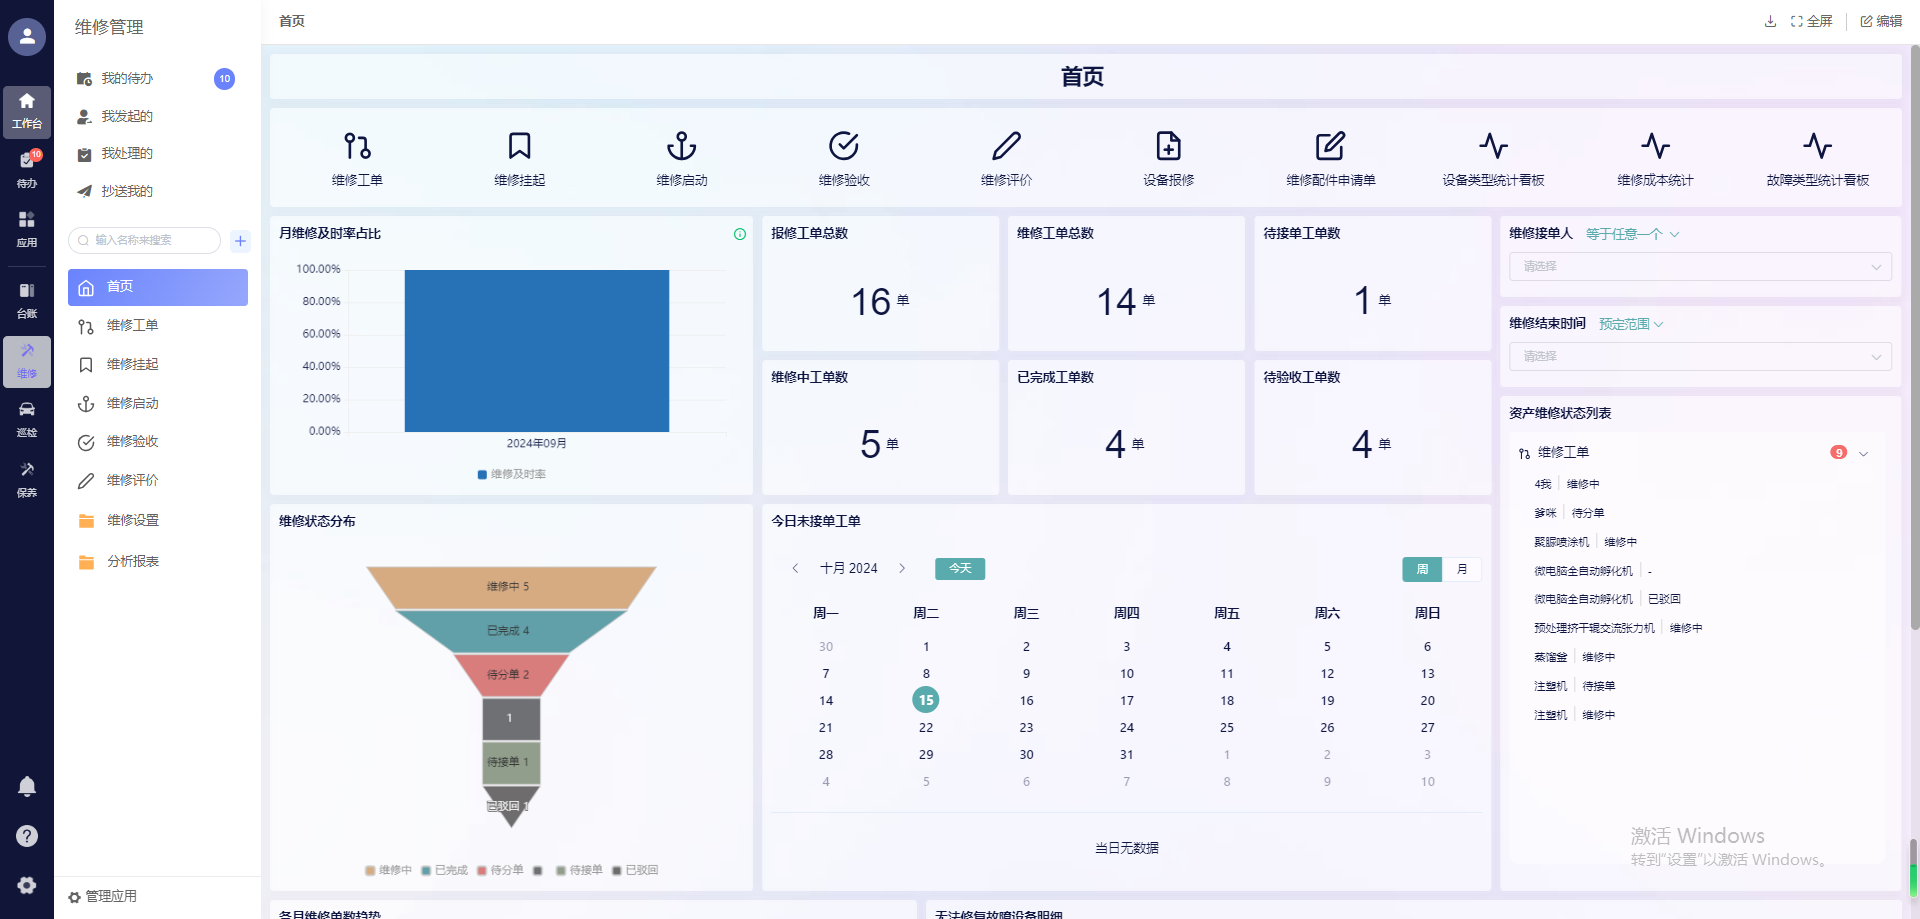Click the 维修中 funnel chart segment
Viewport: 1920px width, 919px height.
[510, 587]
